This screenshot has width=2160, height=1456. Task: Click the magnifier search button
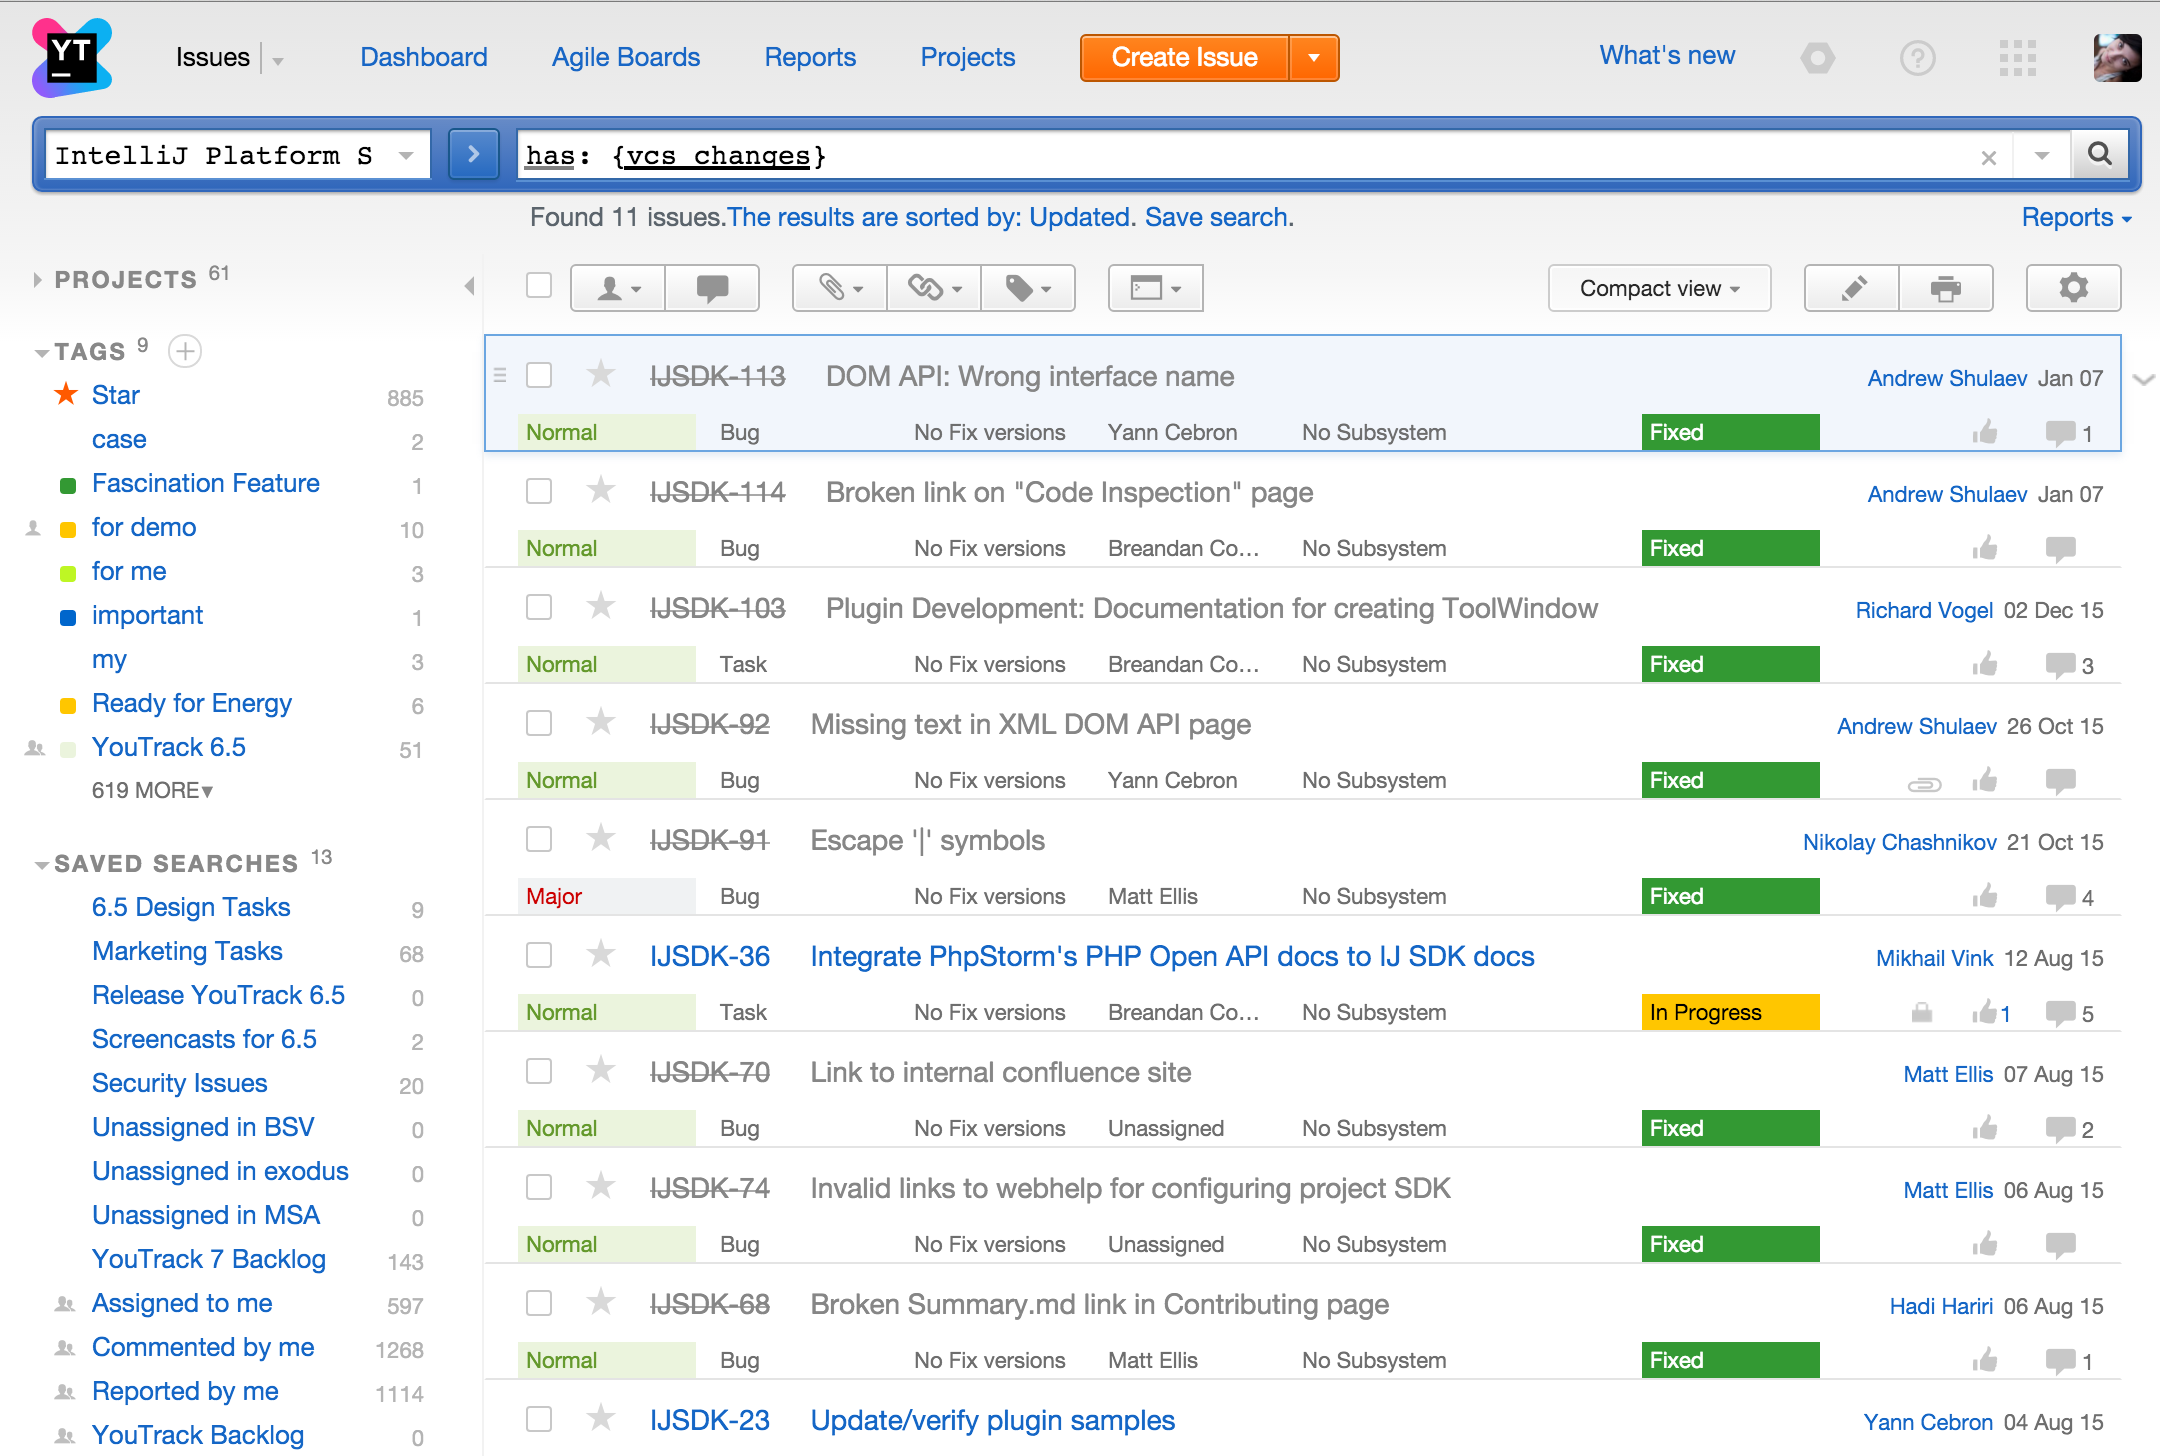(2100, 154)
